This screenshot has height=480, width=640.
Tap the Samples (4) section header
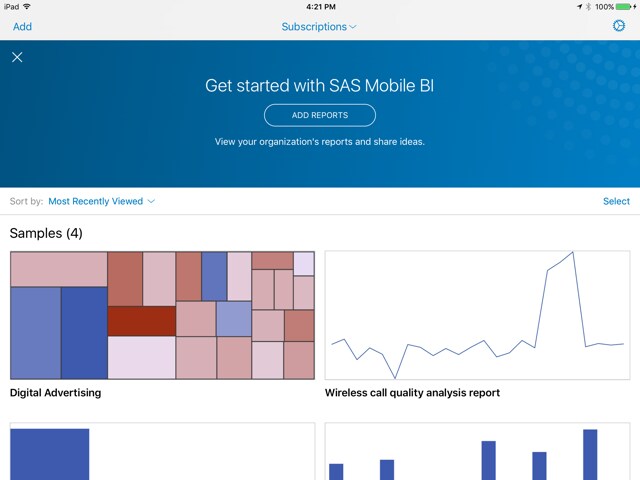[46, 234]
